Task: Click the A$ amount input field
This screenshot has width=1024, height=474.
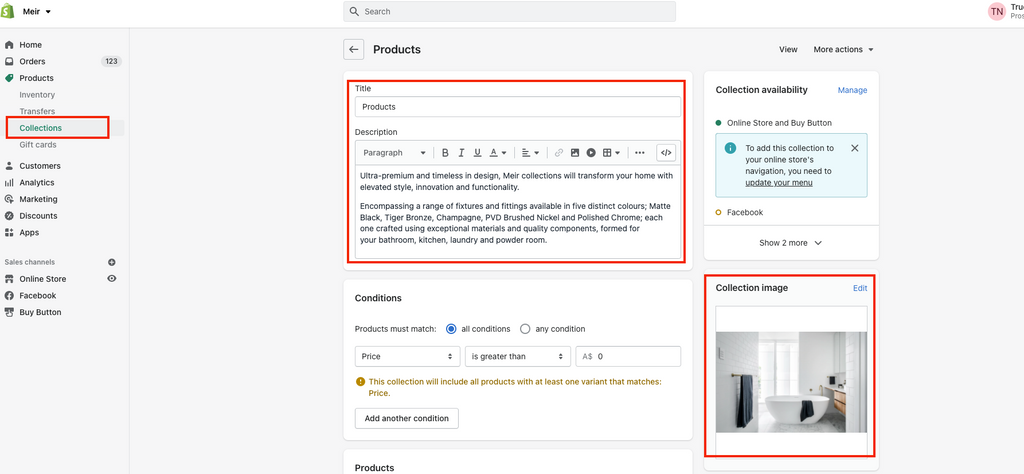Action: (x=628, y=356)
